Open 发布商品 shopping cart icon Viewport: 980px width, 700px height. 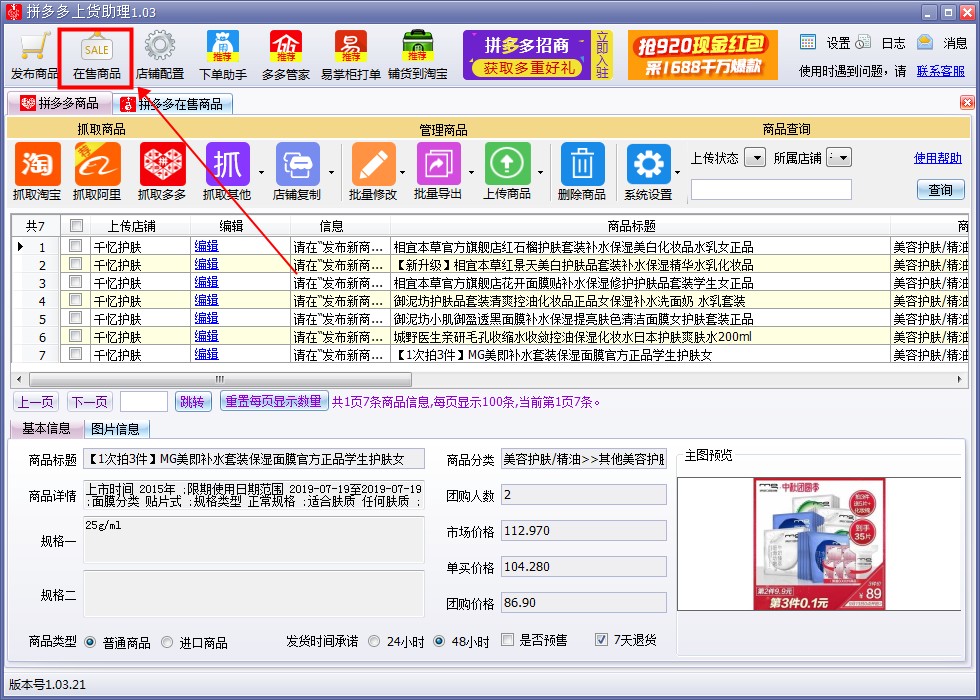(x=34, y=56)
